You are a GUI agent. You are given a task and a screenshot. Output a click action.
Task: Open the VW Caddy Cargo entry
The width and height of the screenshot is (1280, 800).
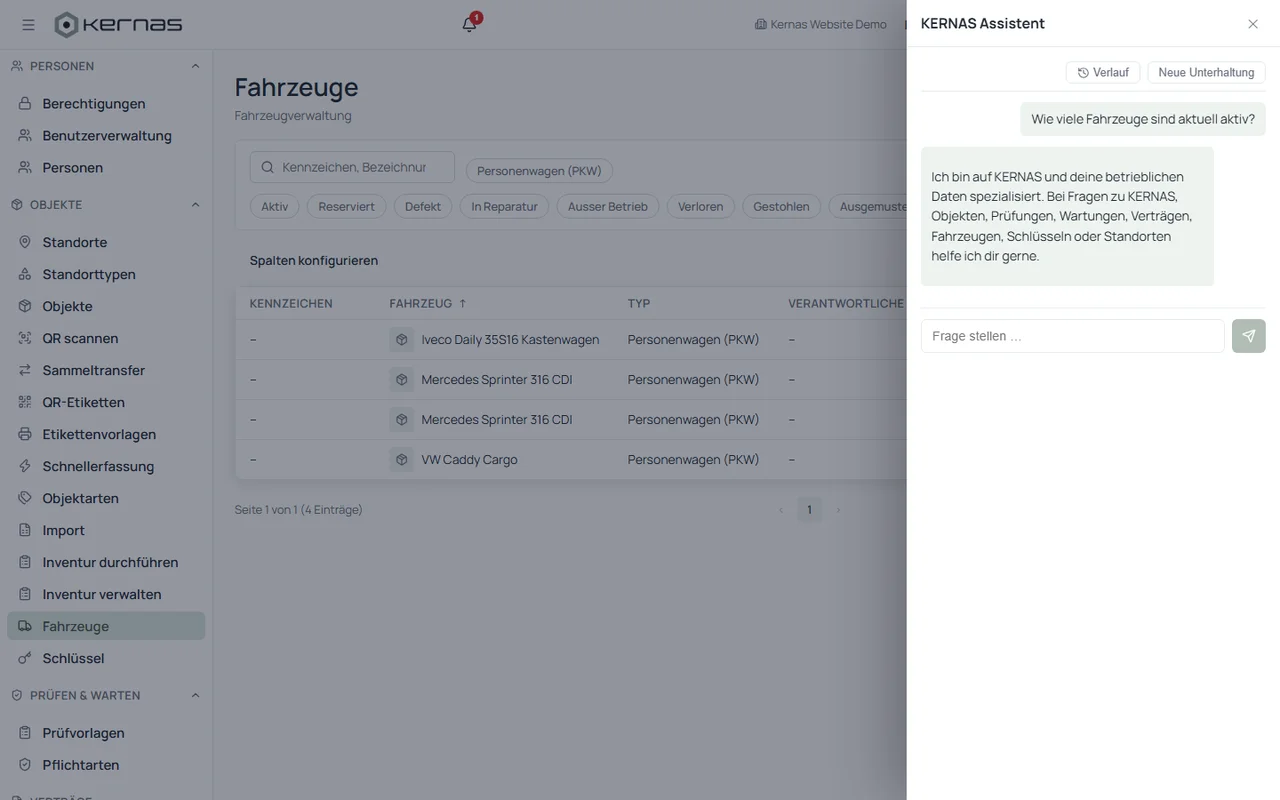[571, 459]
